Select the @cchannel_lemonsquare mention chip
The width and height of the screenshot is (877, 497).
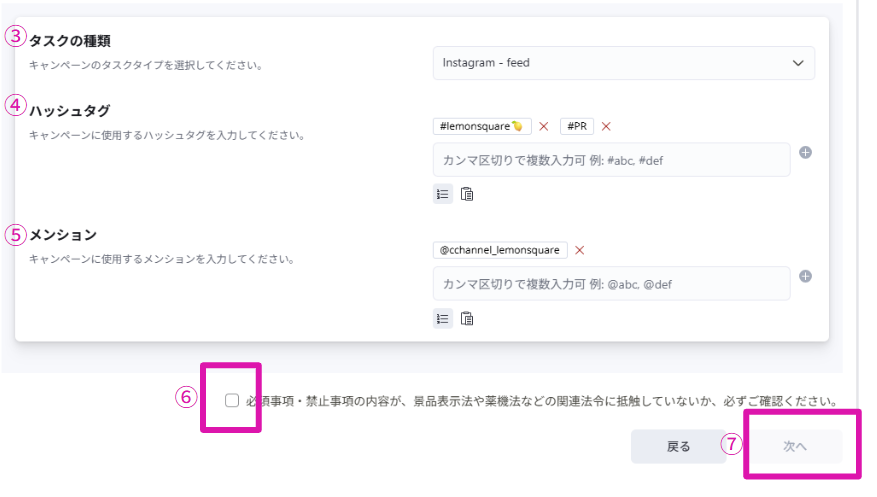click(x=500, y=250)
